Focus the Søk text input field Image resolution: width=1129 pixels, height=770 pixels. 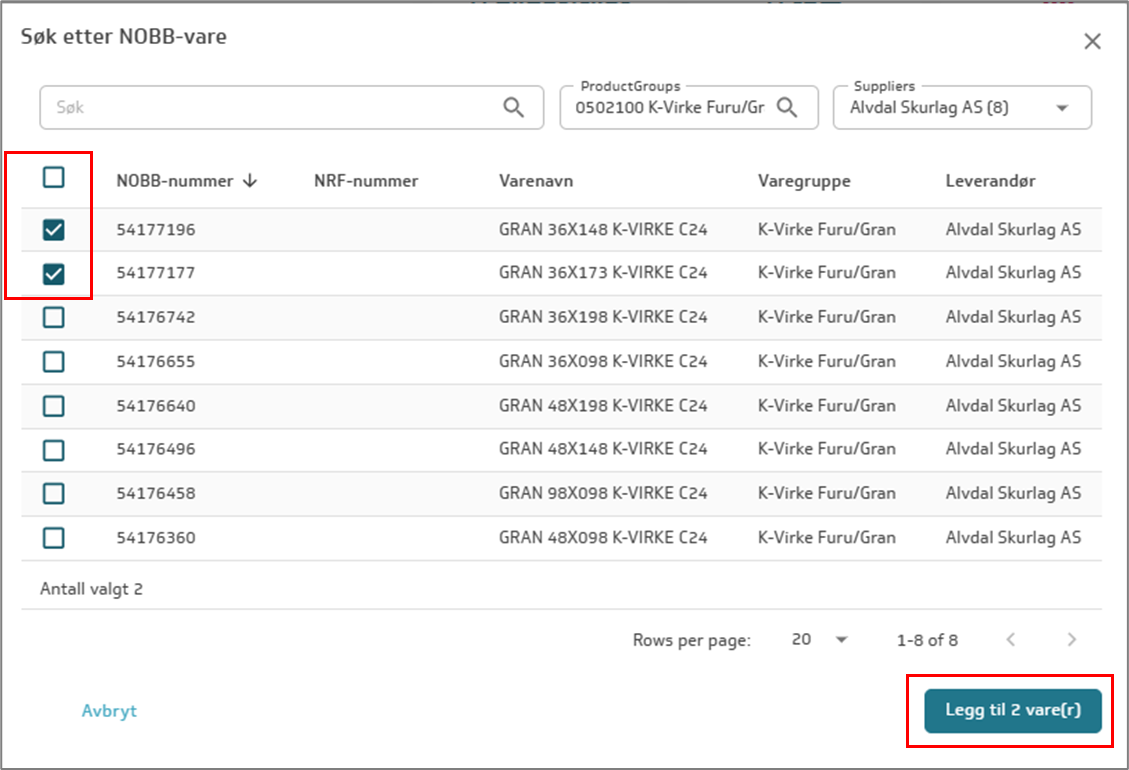point(270,108)
